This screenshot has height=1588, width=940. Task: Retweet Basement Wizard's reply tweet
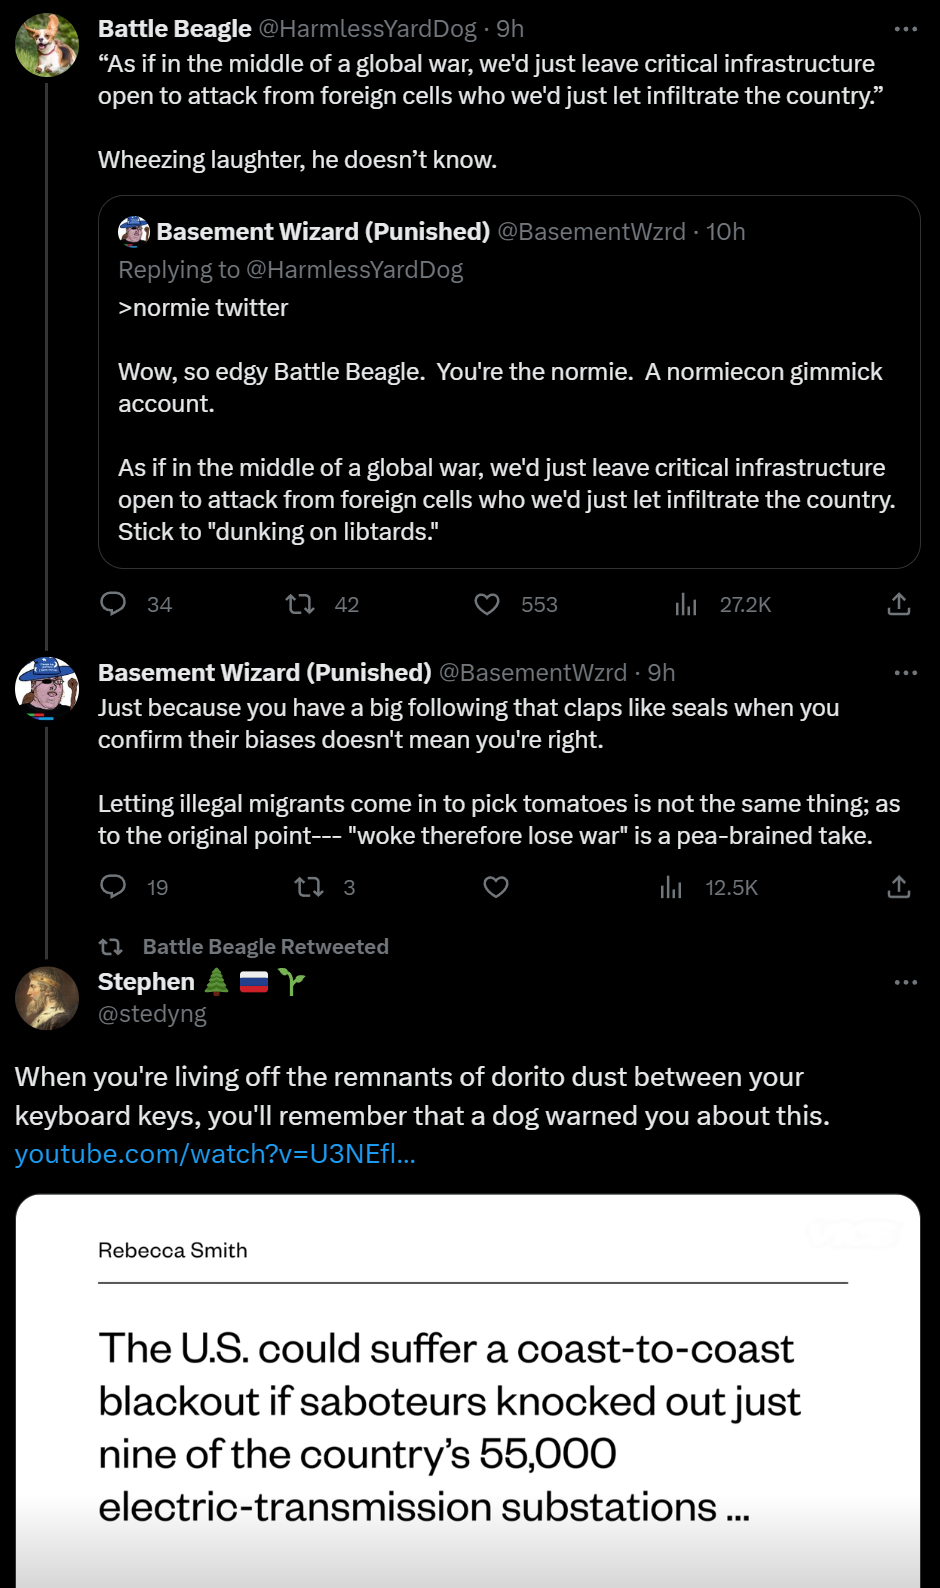(x=308, y=887)
